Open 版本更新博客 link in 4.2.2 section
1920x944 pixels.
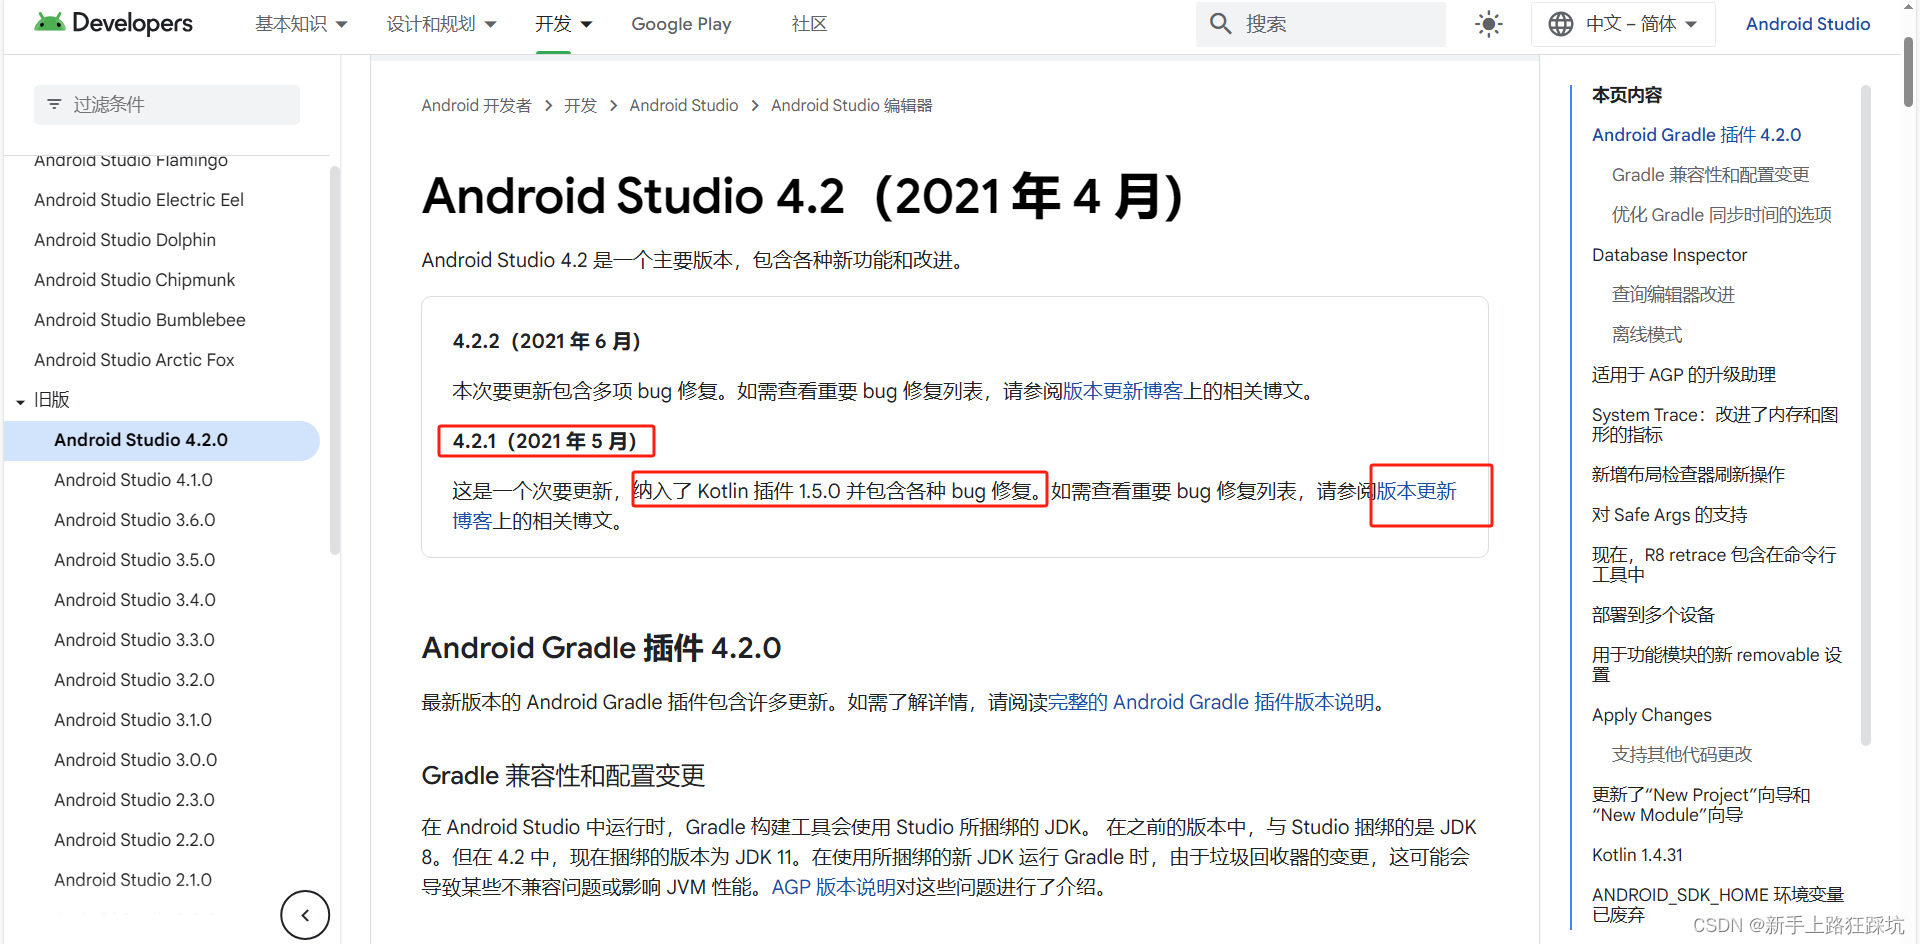tap(1123, 391)
